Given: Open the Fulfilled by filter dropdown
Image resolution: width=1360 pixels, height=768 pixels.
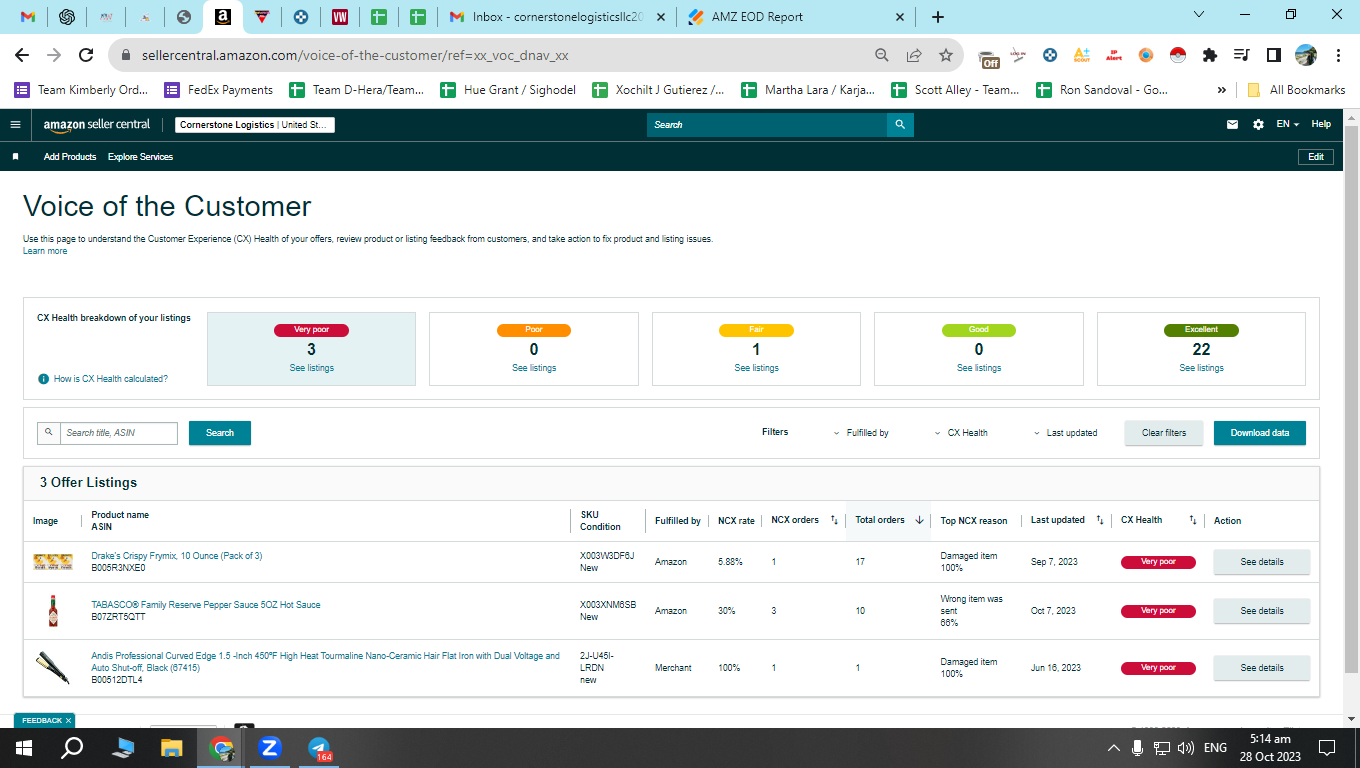Looking at the screenshot, I should [x=861, y=433].
